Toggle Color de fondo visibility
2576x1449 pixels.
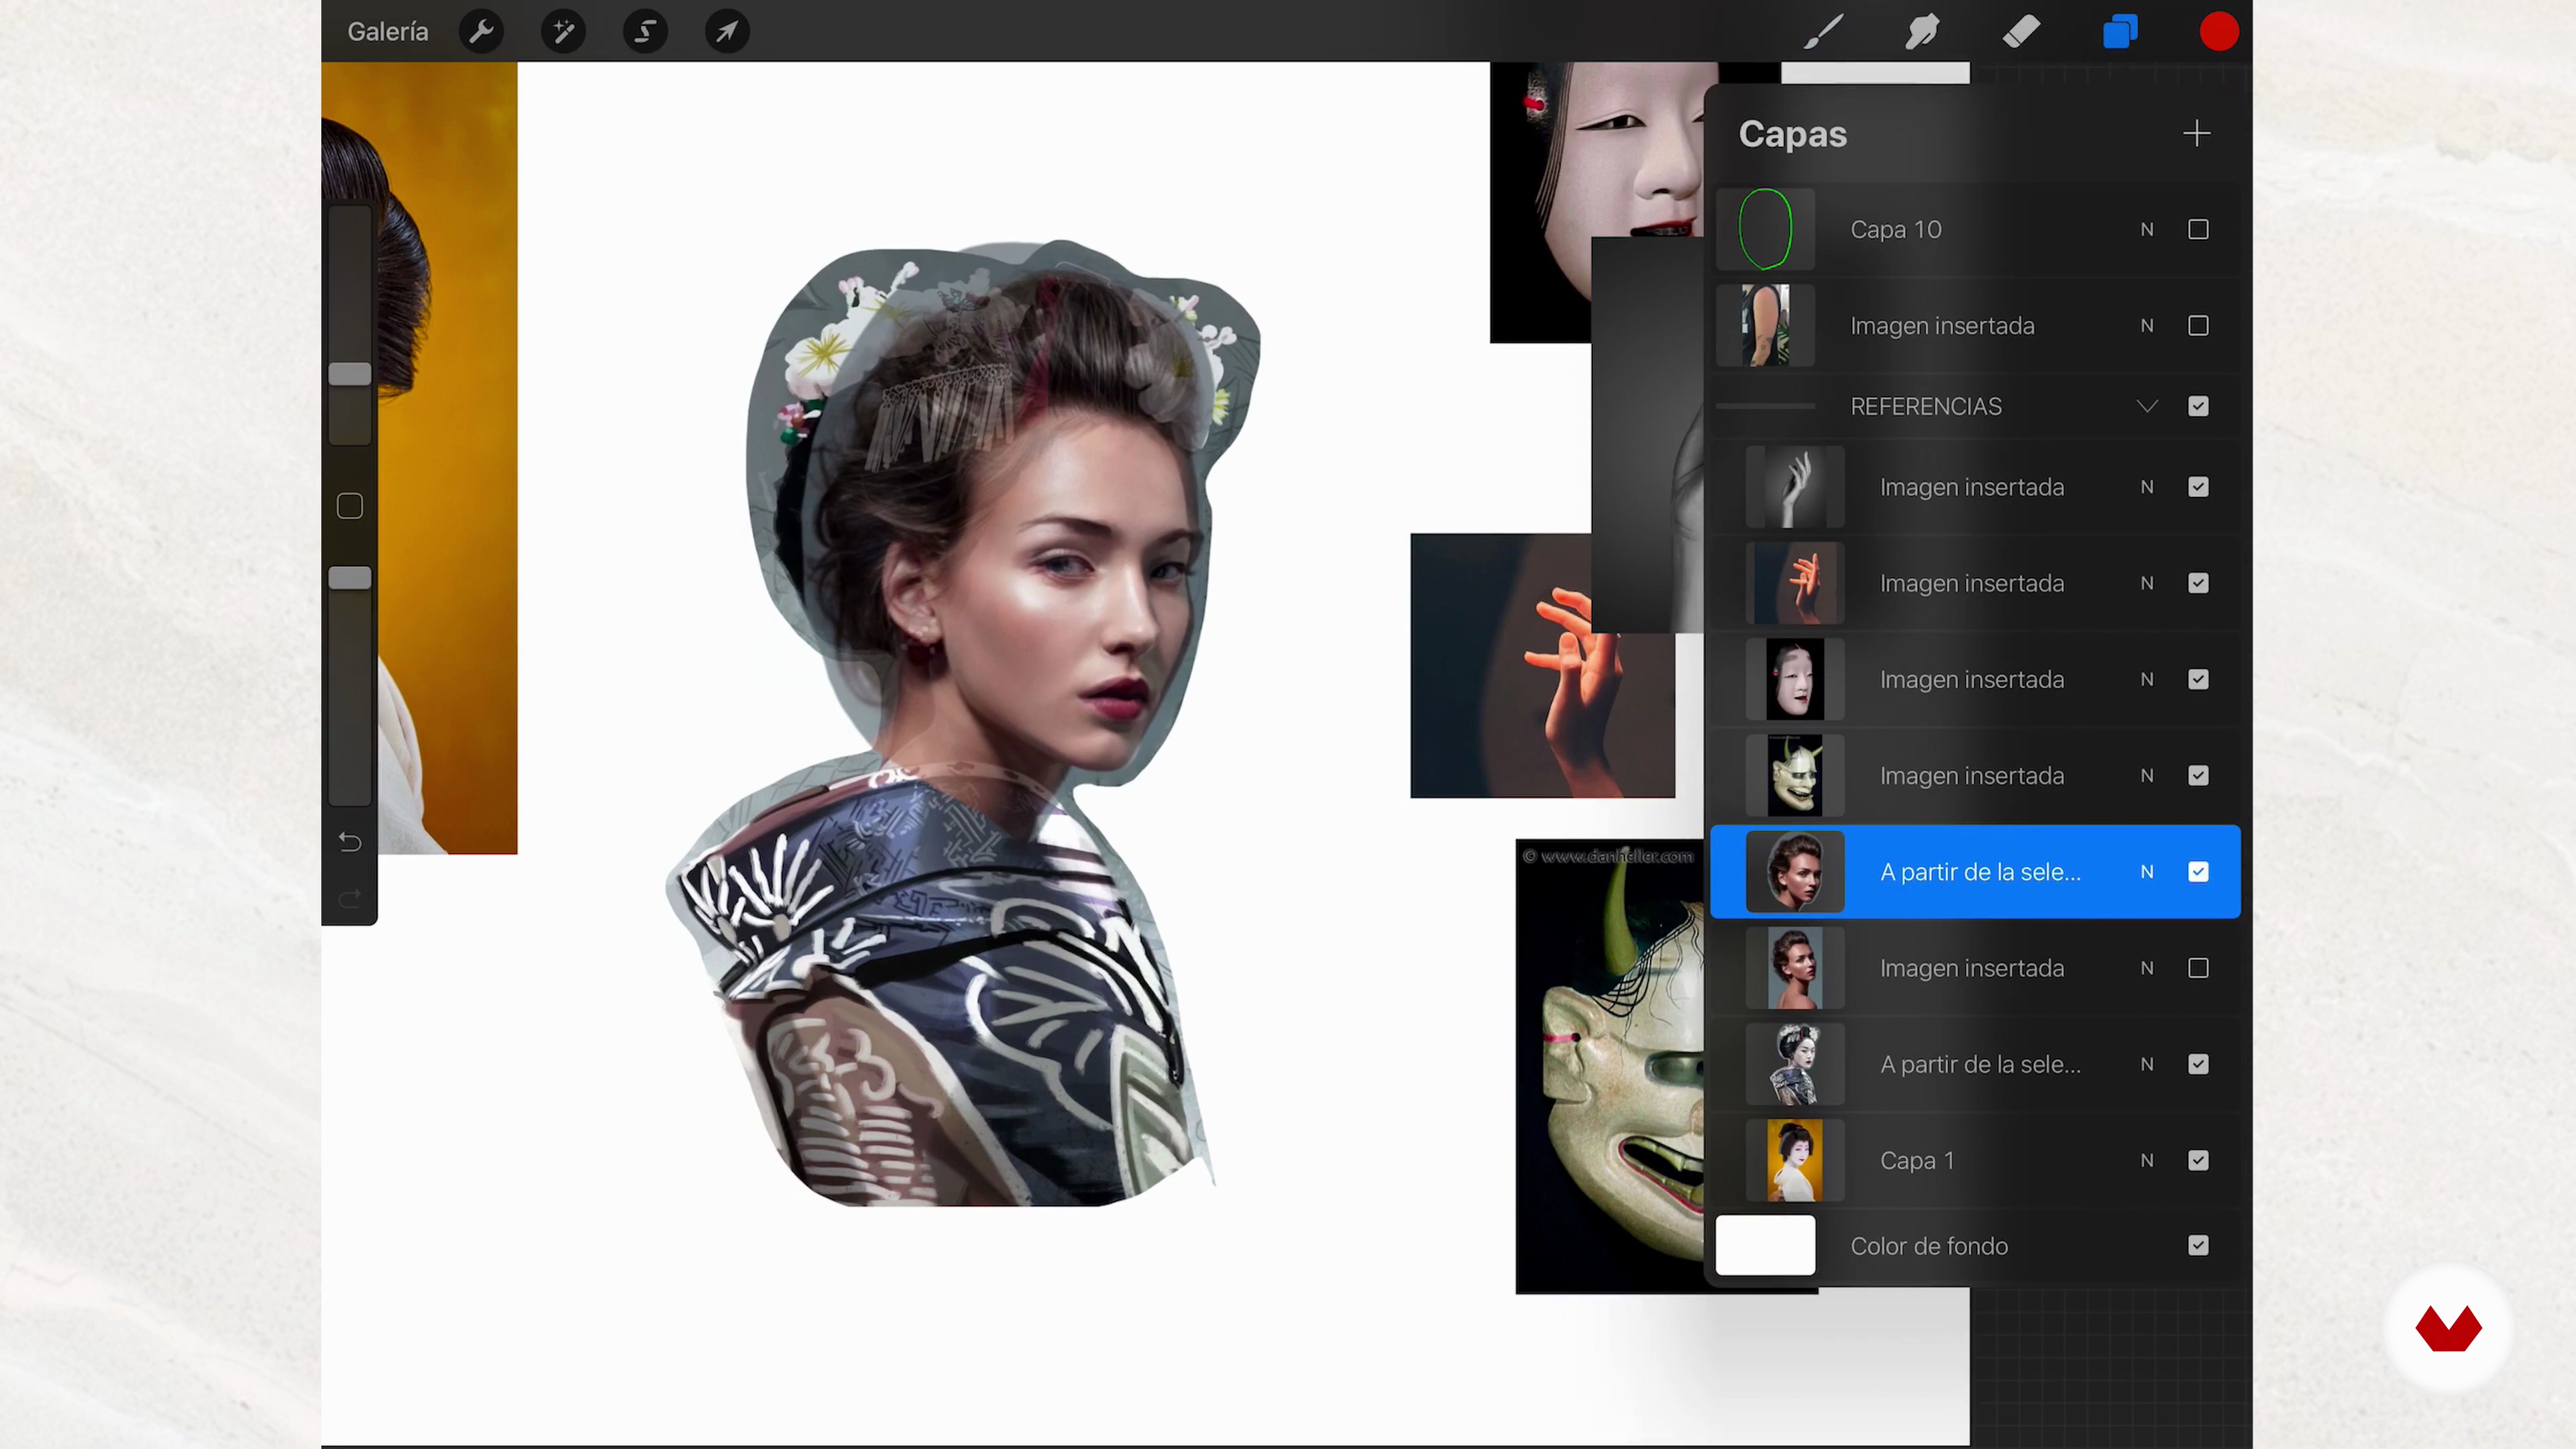click(2198, 1245)
